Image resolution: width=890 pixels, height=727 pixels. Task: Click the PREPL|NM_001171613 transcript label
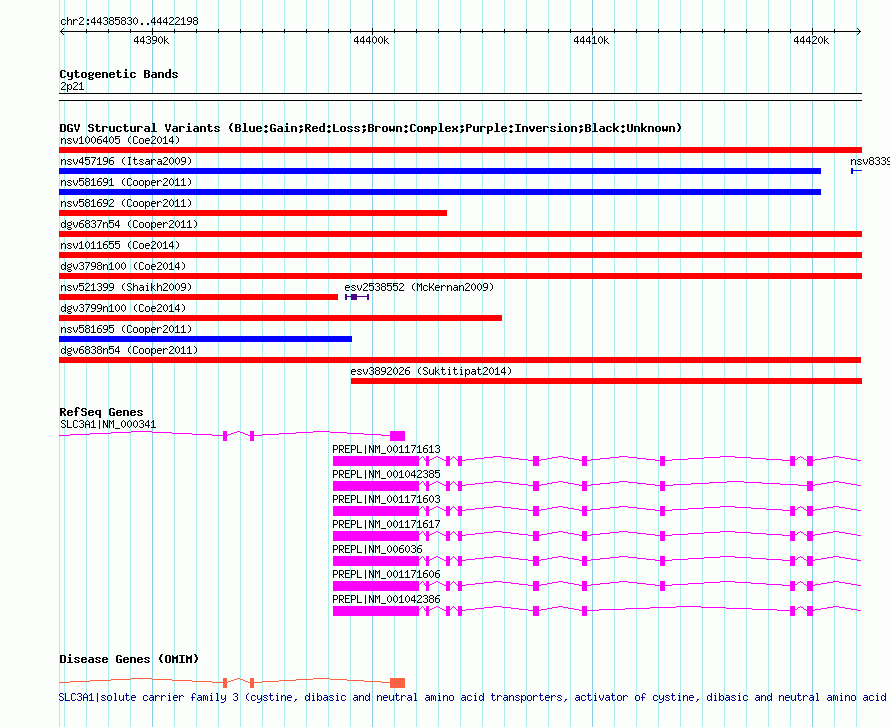[x=387, y=449]
